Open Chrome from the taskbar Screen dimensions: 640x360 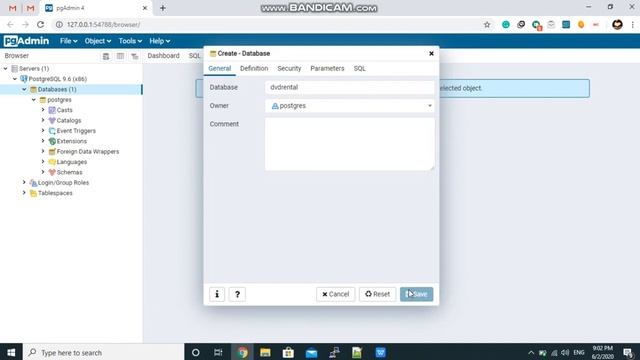(x=243, y=352)
